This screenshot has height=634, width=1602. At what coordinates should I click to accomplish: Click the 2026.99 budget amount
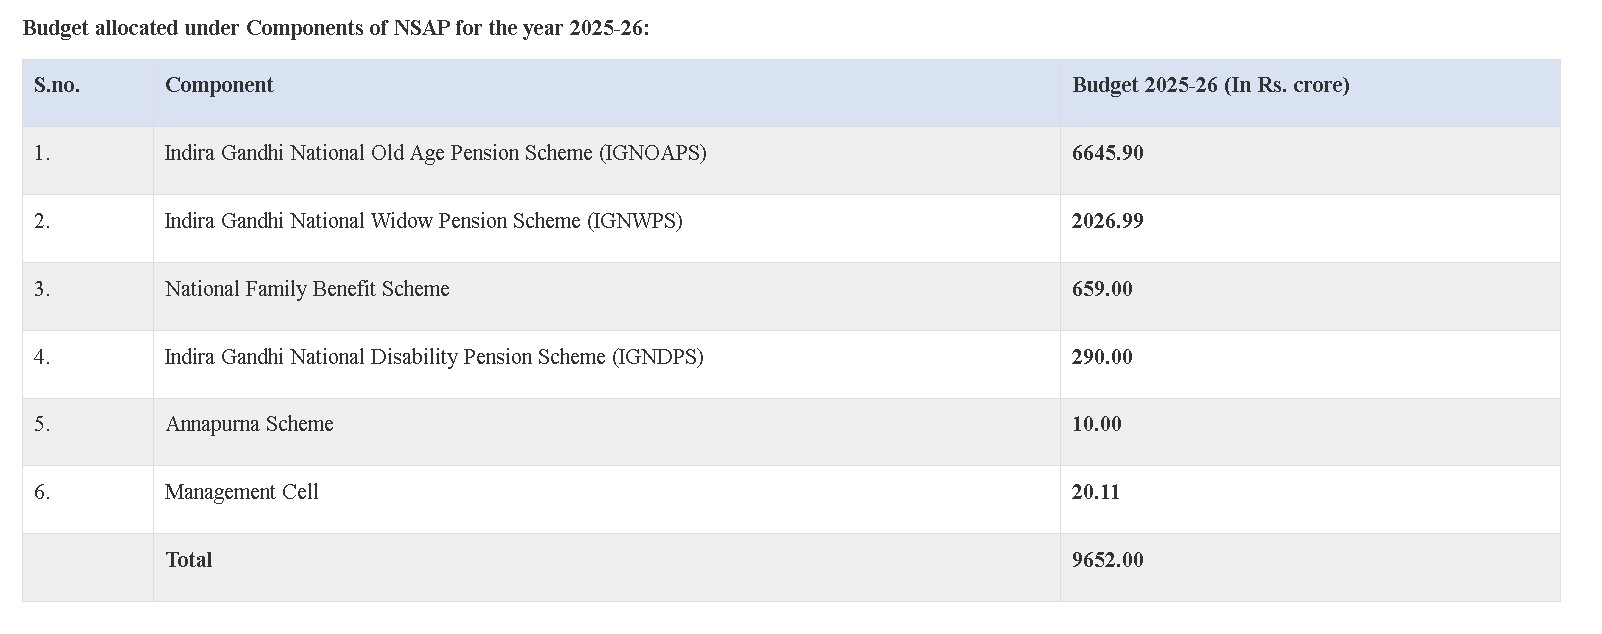point(1107,221)
